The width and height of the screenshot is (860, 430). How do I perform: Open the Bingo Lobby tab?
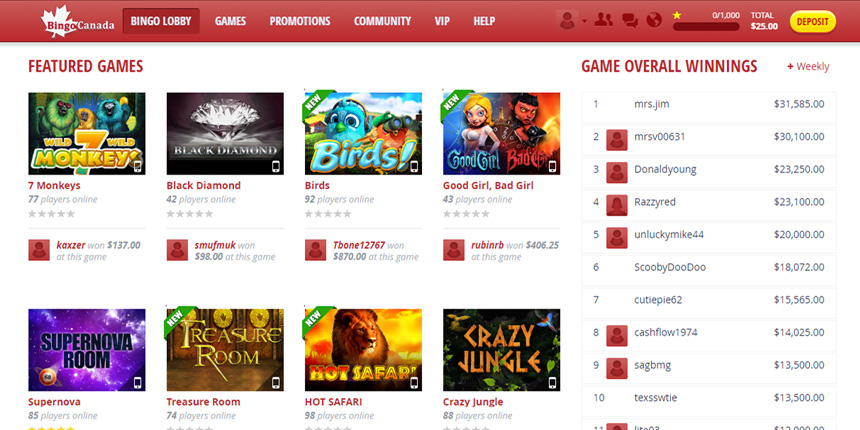161,21
